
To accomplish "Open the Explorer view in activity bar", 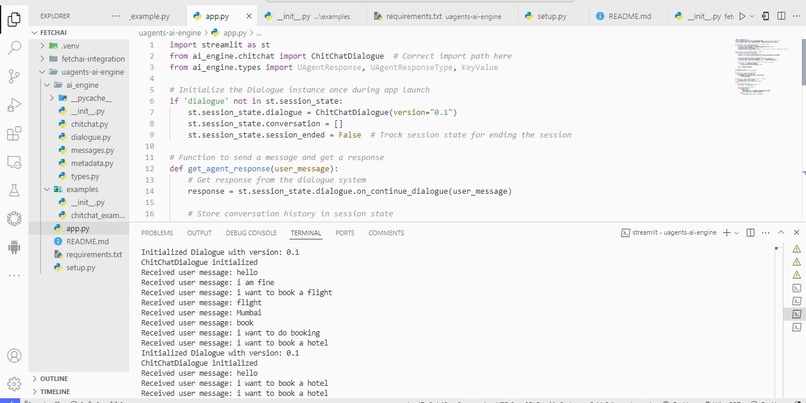I will point(14,19).
